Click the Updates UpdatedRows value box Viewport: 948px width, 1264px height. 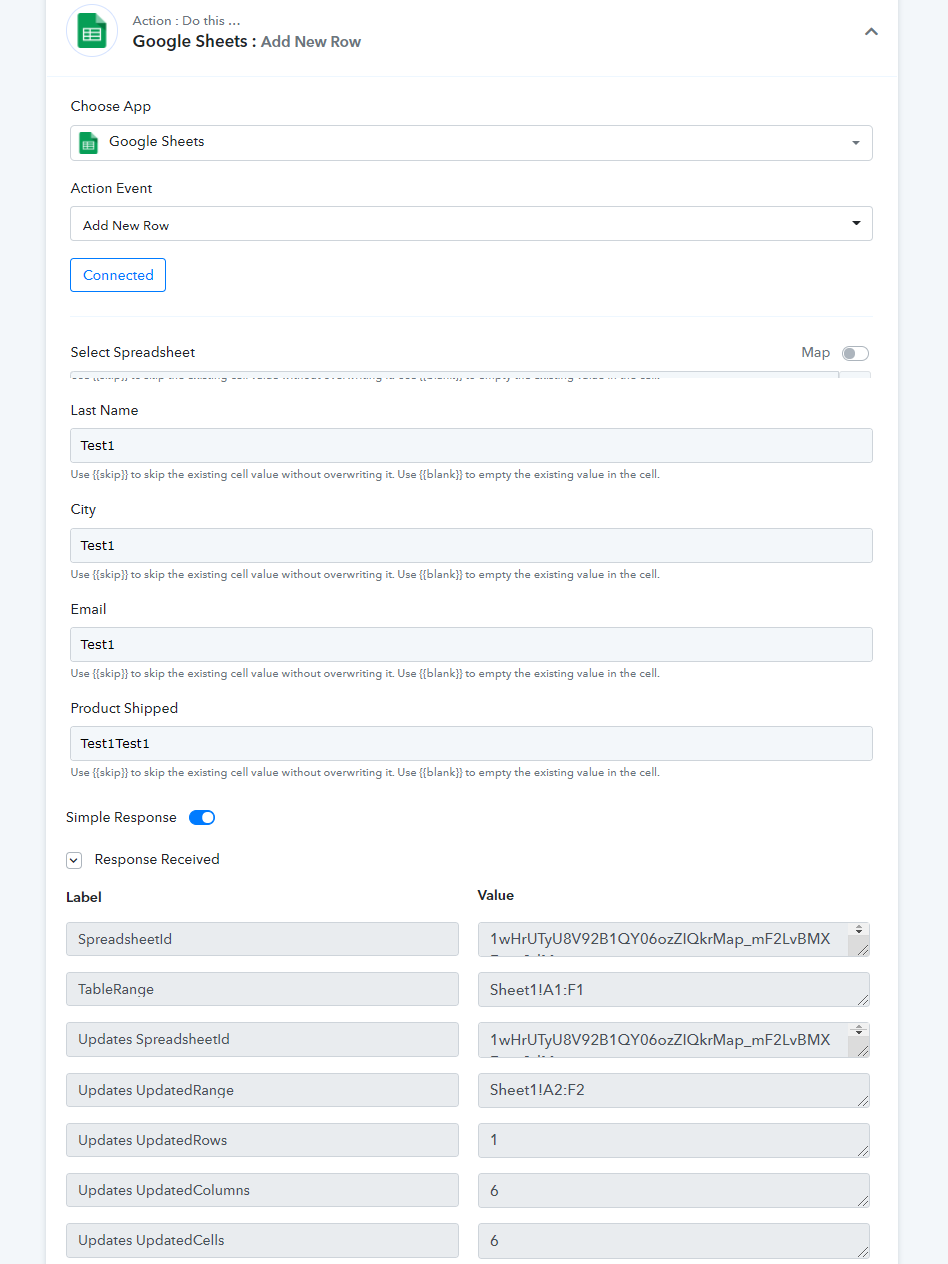tap(673, 1140)
